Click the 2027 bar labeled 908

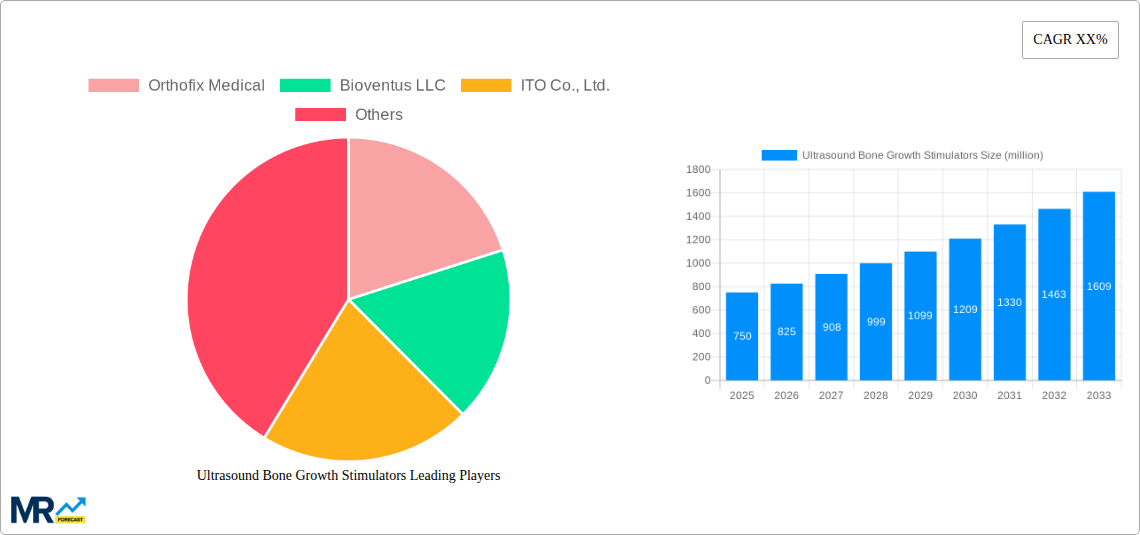[831, 327]
